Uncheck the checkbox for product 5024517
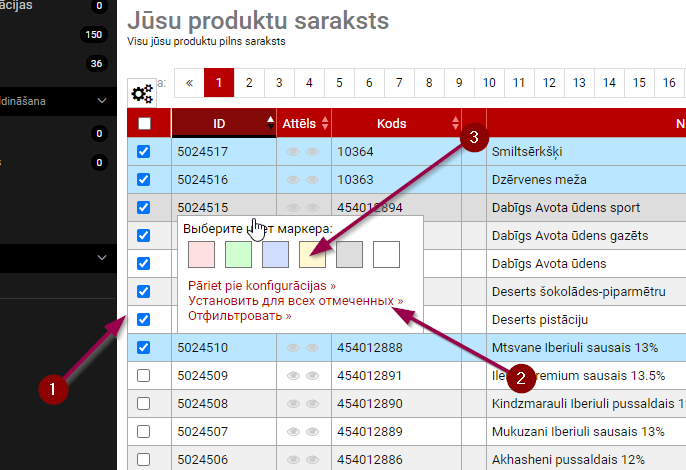This screenshot has height=470, width=686. [x=143, y=152]
